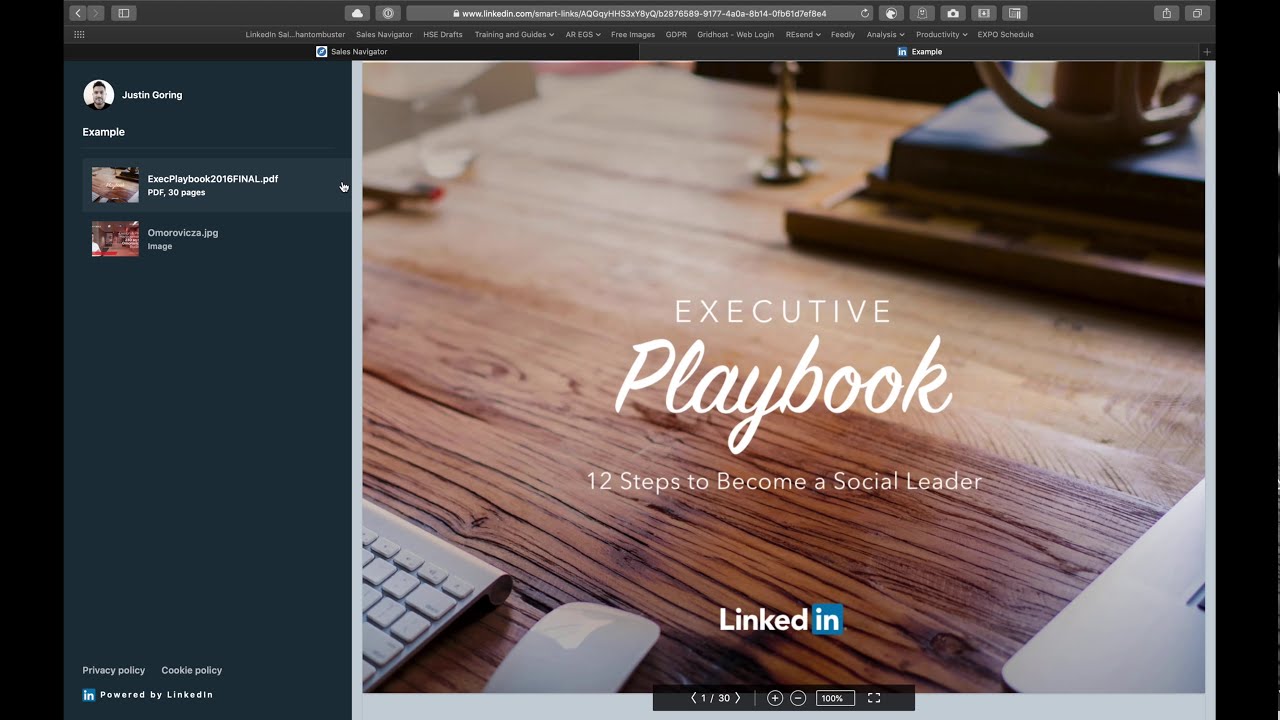
Task: Select Omorovicza.jpg in the file list
Action: [216, 239]
